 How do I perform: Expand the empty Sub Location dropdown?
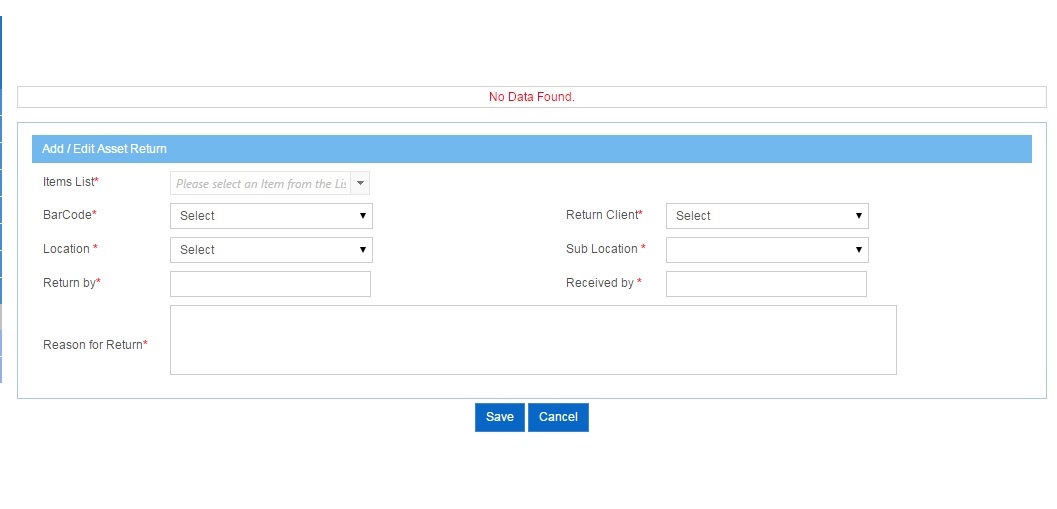[767, 249]
